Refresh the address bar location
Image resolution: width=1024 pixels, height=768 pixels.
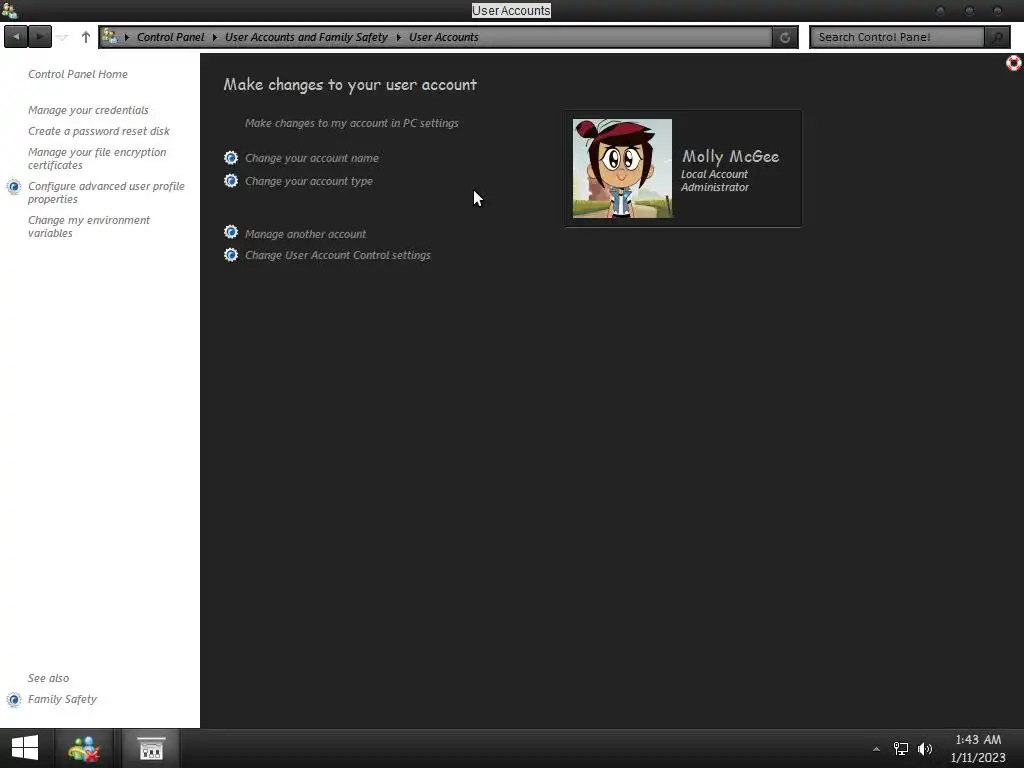[x=785, y=37]
